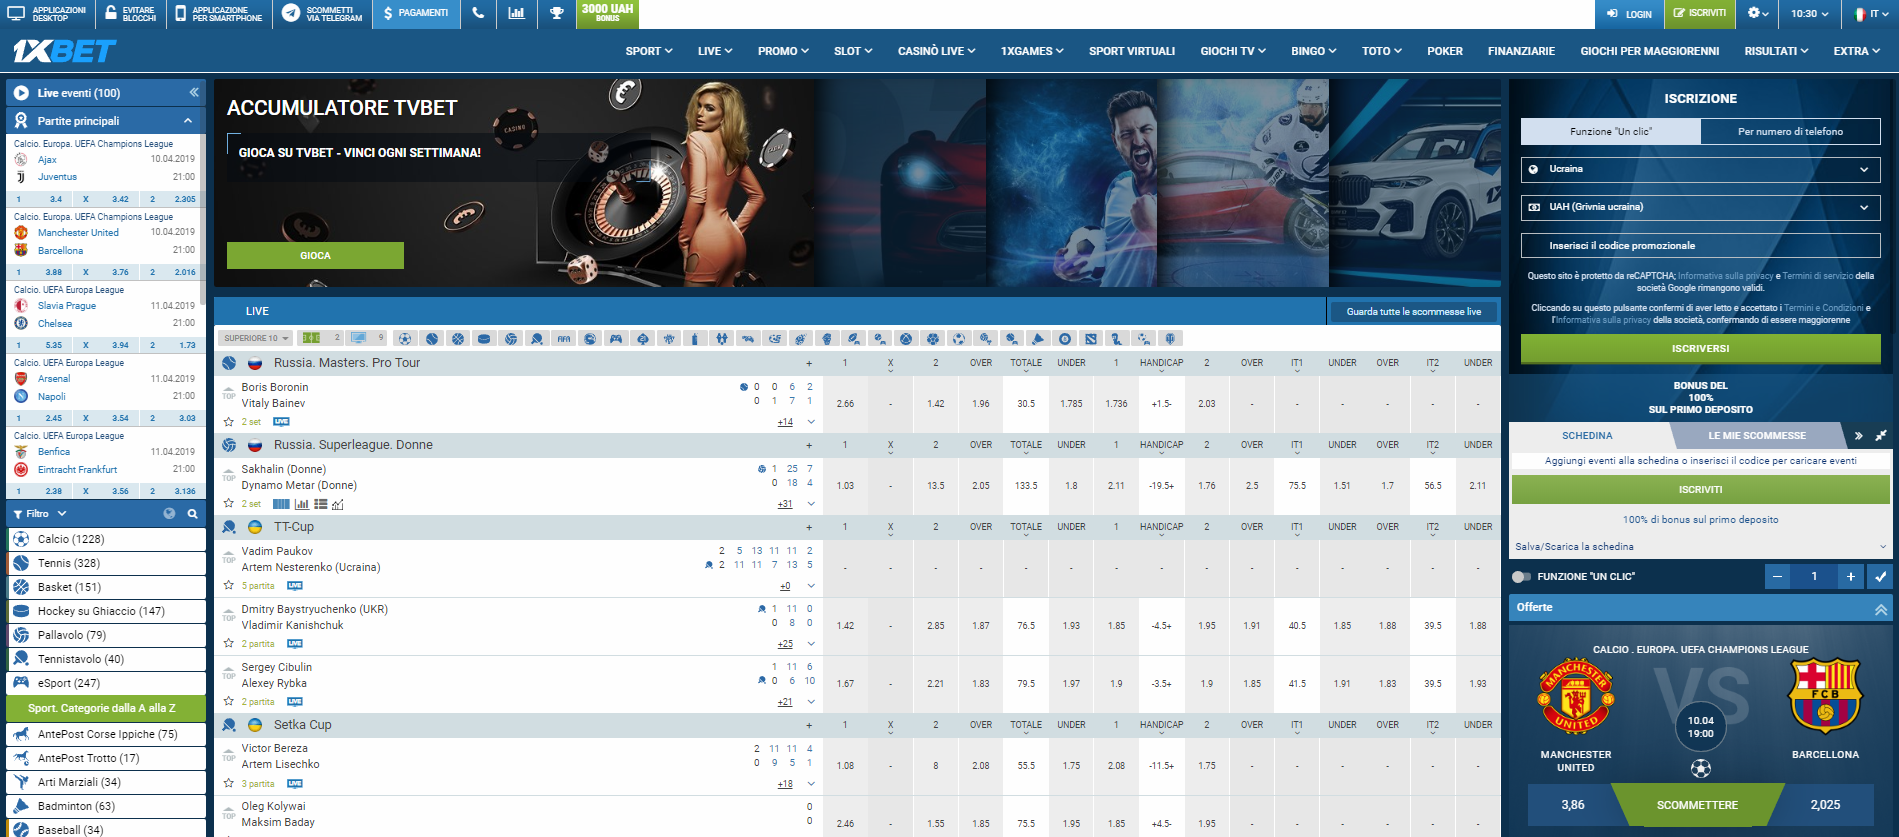Select odds 2.66 for Boris Boronin win
Screen dimensions: 1899x837
(845, 404)
